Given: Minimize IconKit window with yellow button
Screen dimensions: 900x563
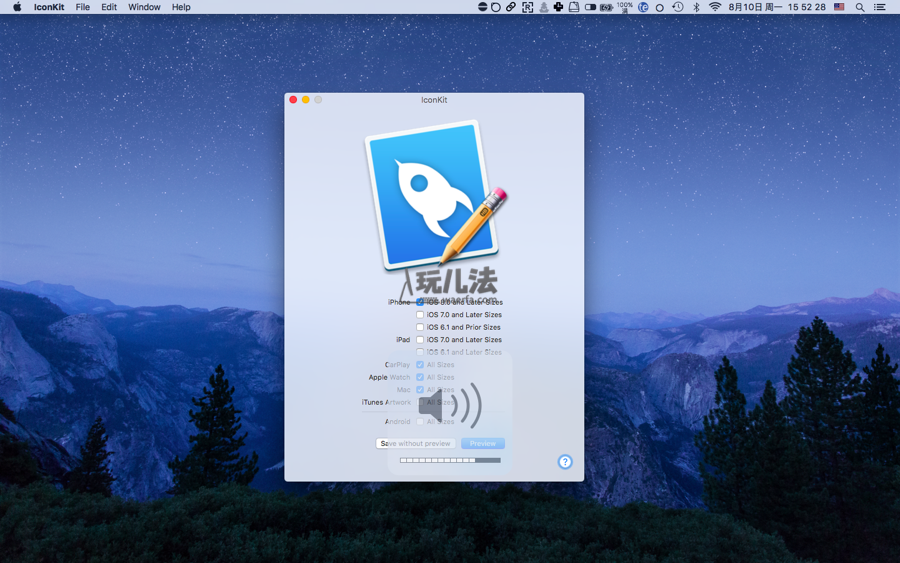Looking at the screenshot, I should [x=306, y=100].
